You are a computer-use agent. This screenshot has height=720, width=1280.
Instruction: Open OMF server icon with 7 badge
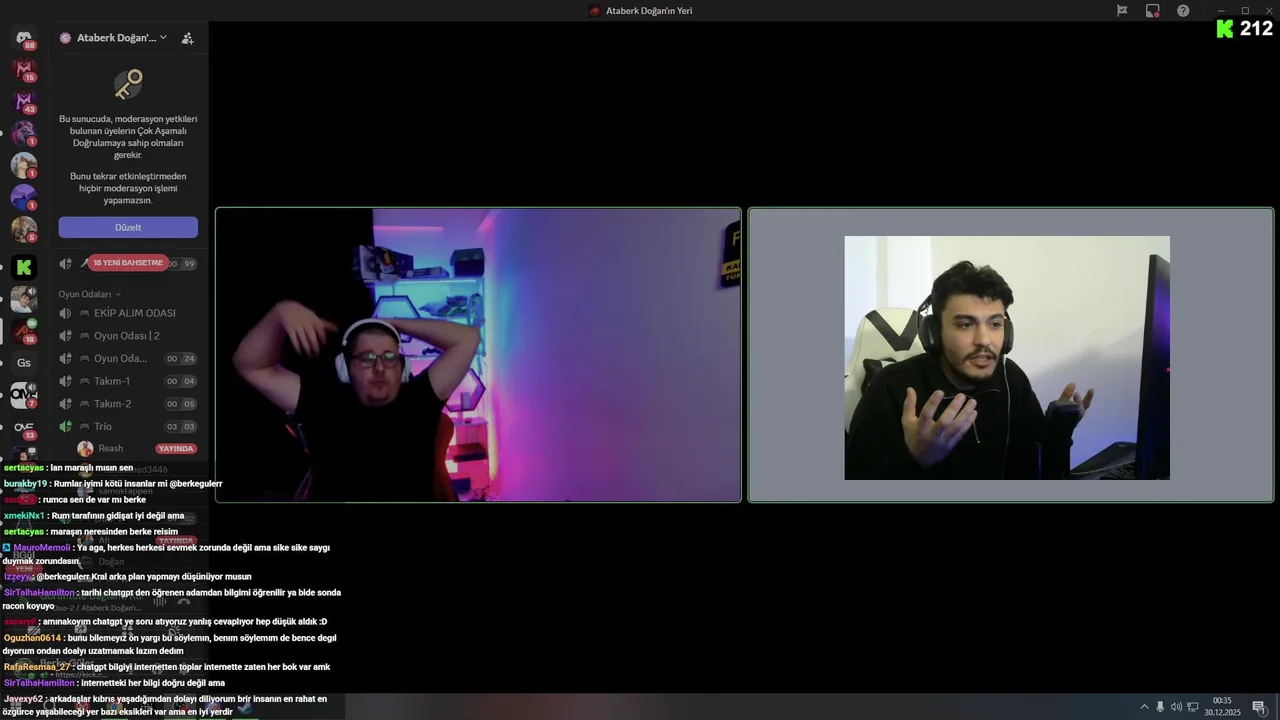click(24, 395)
